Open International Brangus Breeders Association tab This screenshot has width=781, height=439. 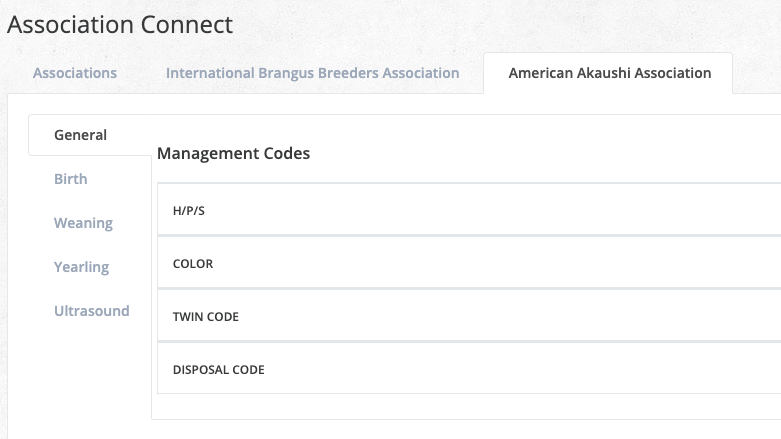tap(312, 73)
